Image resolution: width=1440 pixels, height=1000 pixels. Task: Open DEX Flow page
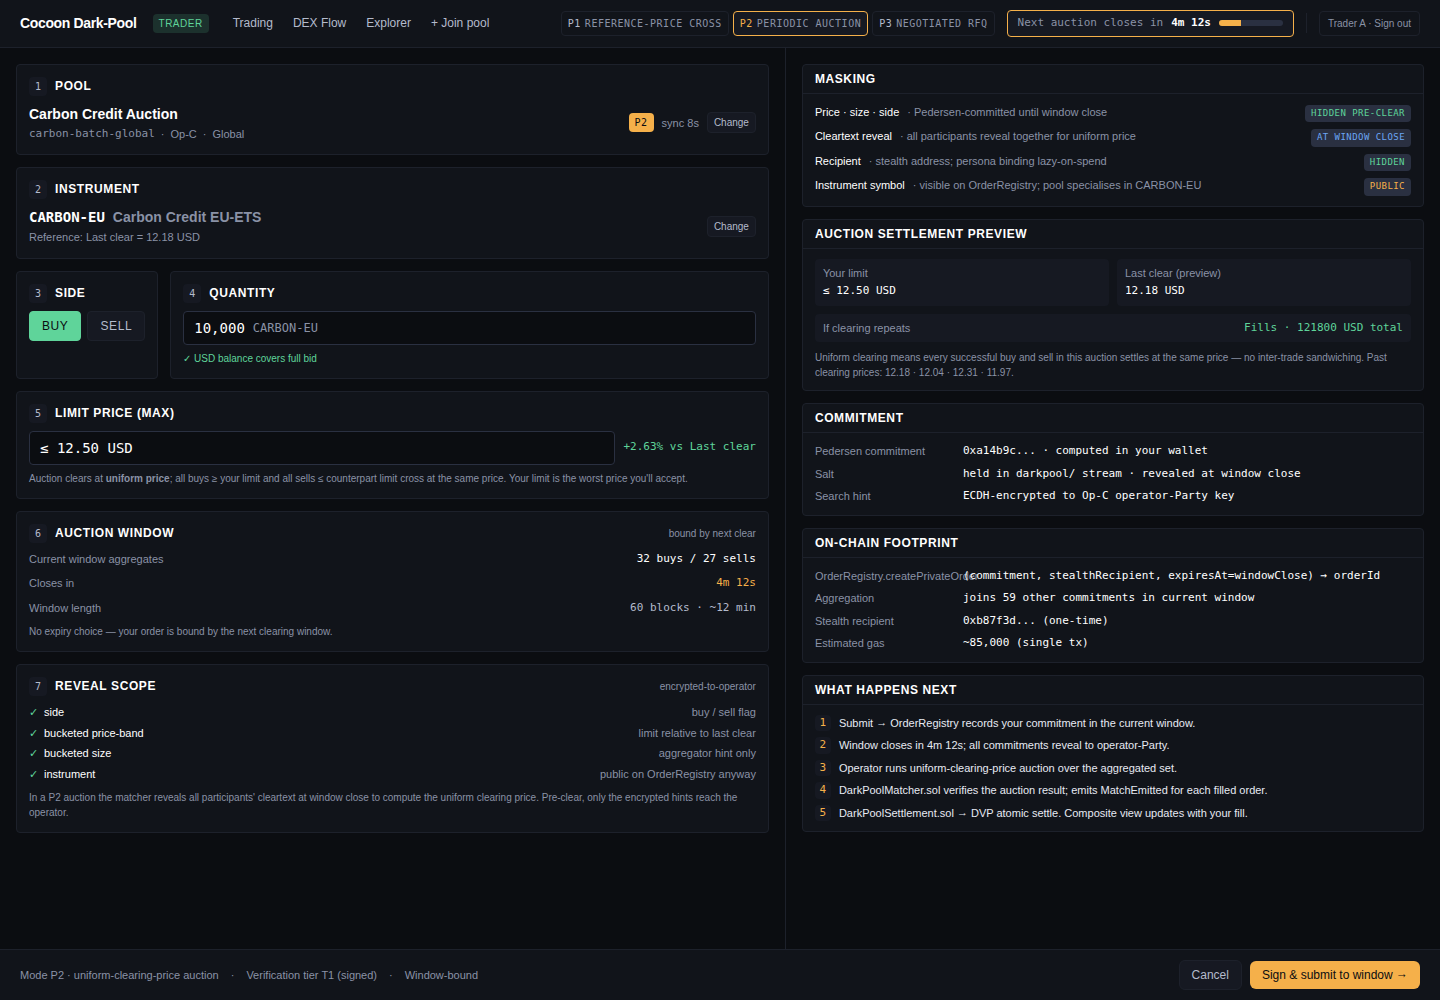(x=319, y=23)
